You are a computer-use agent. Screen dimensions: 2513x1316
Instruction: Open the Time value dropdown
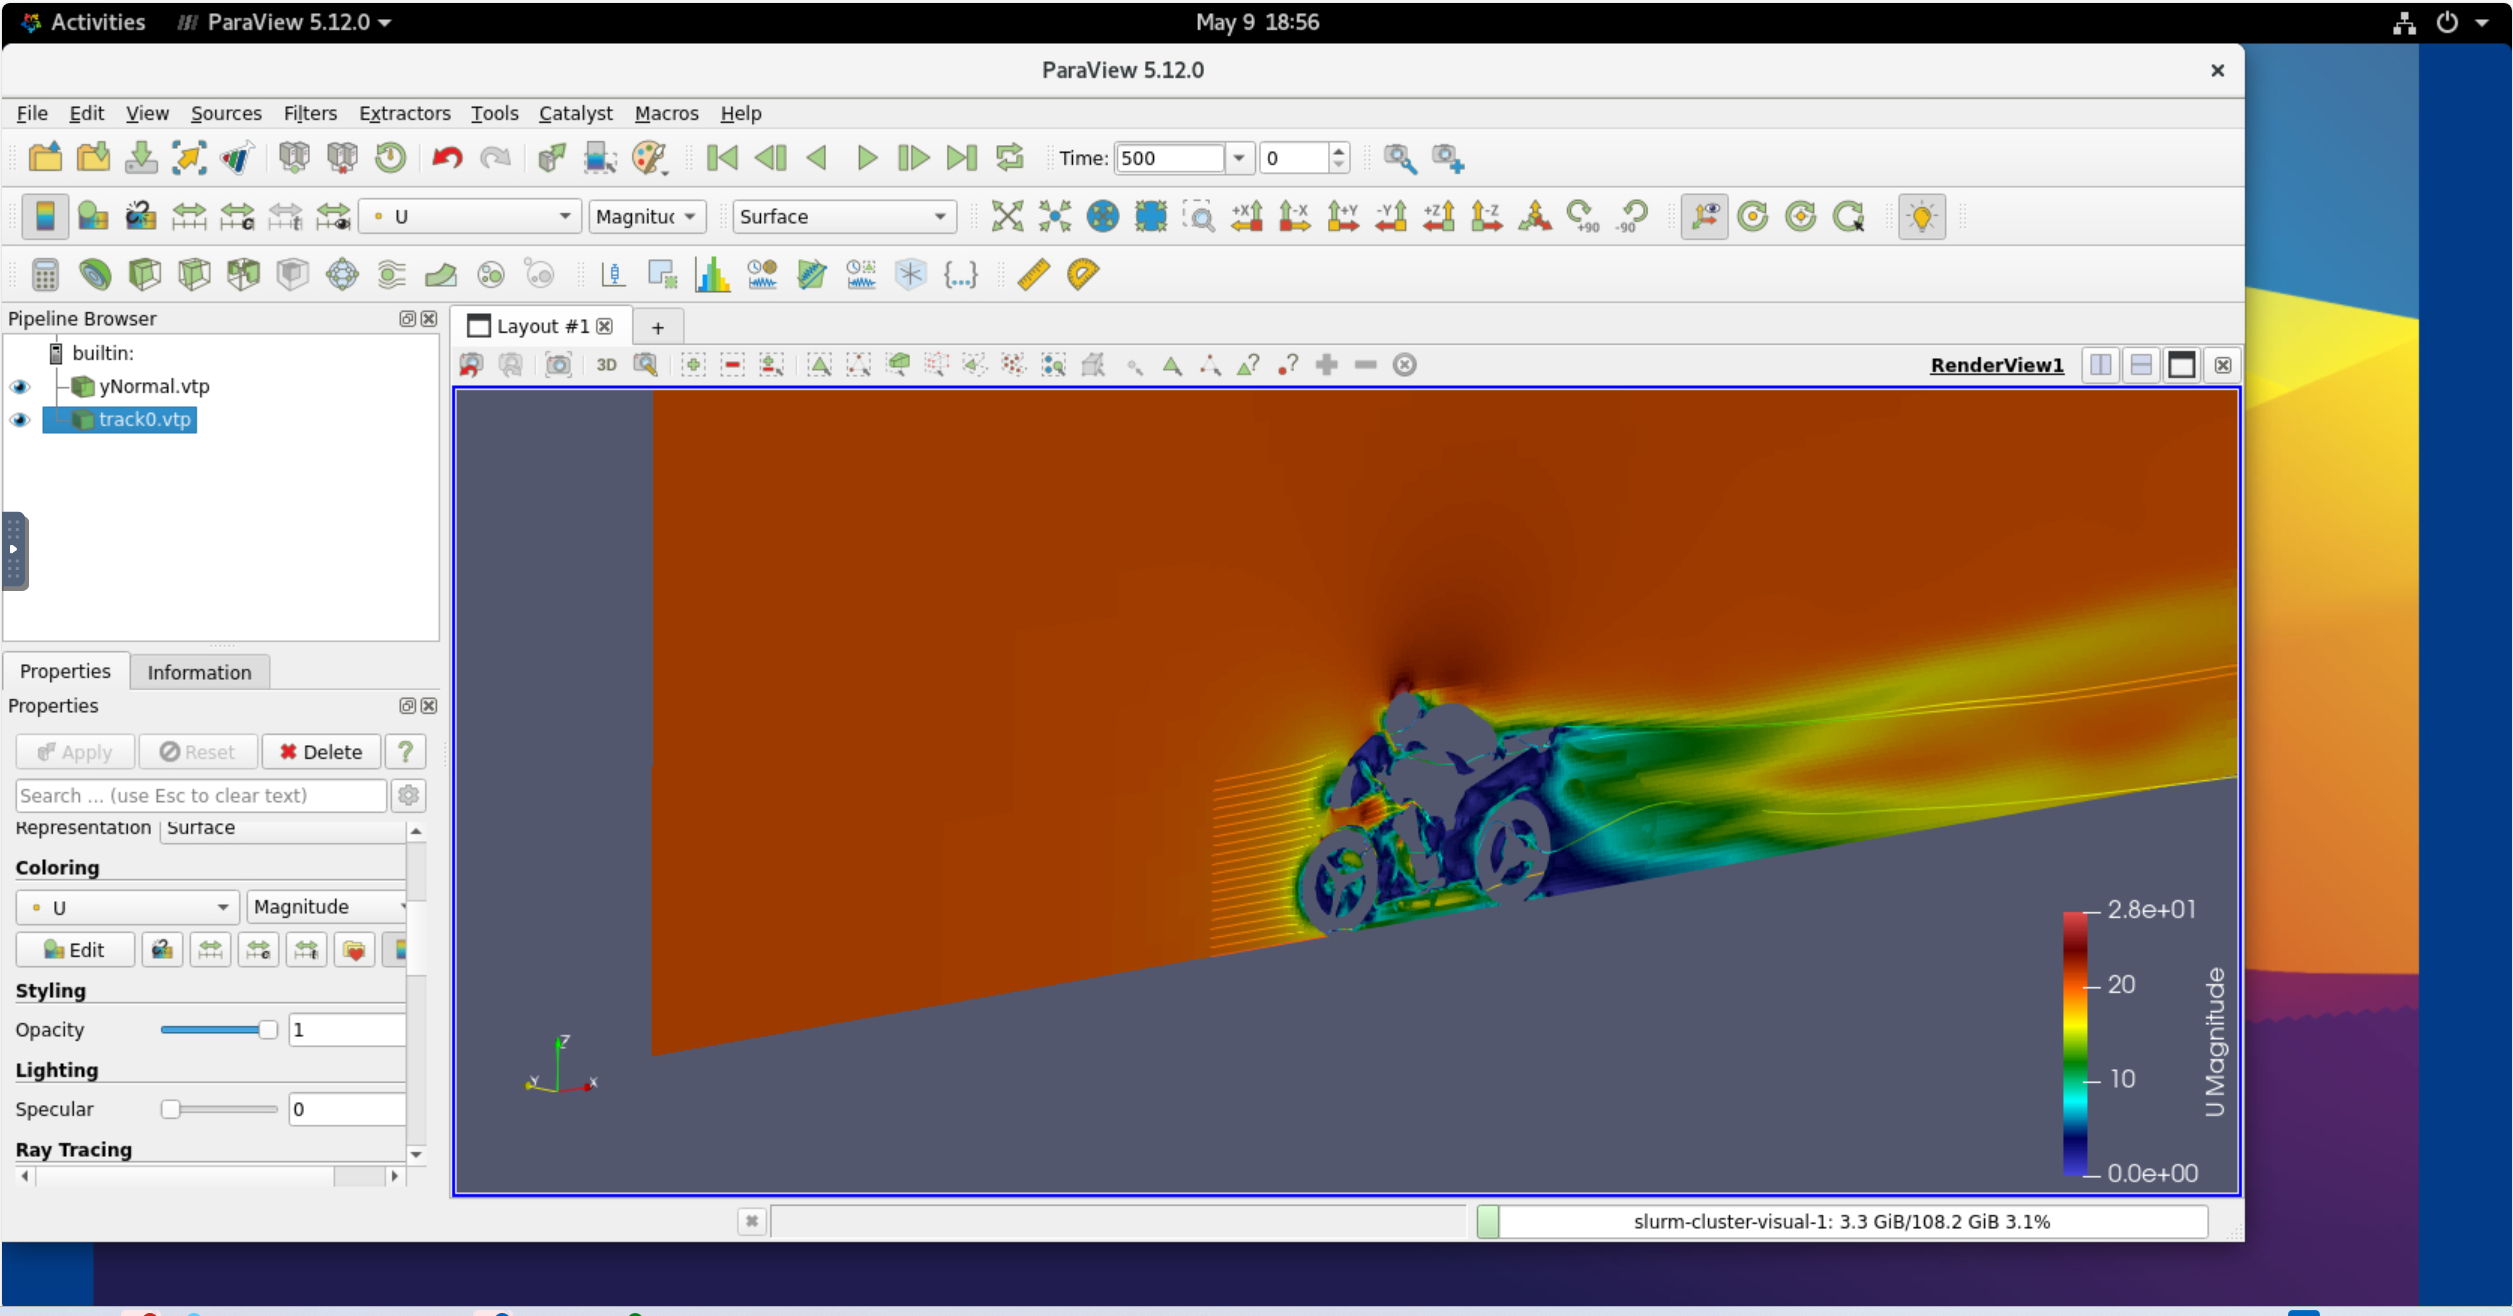point(1238,158)
